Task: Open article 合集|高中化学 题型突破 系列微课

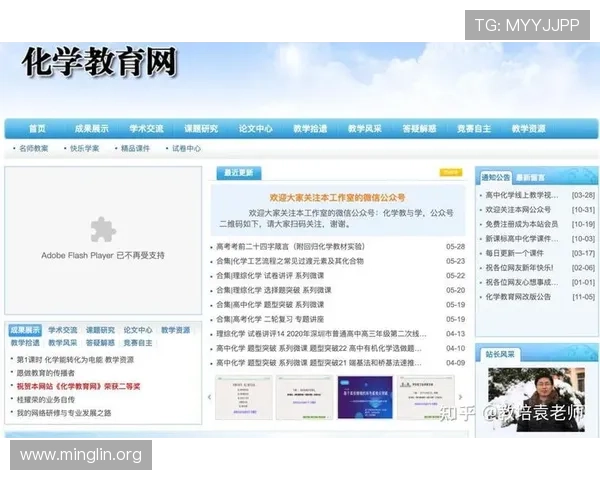Action: [x=270, y=305]
